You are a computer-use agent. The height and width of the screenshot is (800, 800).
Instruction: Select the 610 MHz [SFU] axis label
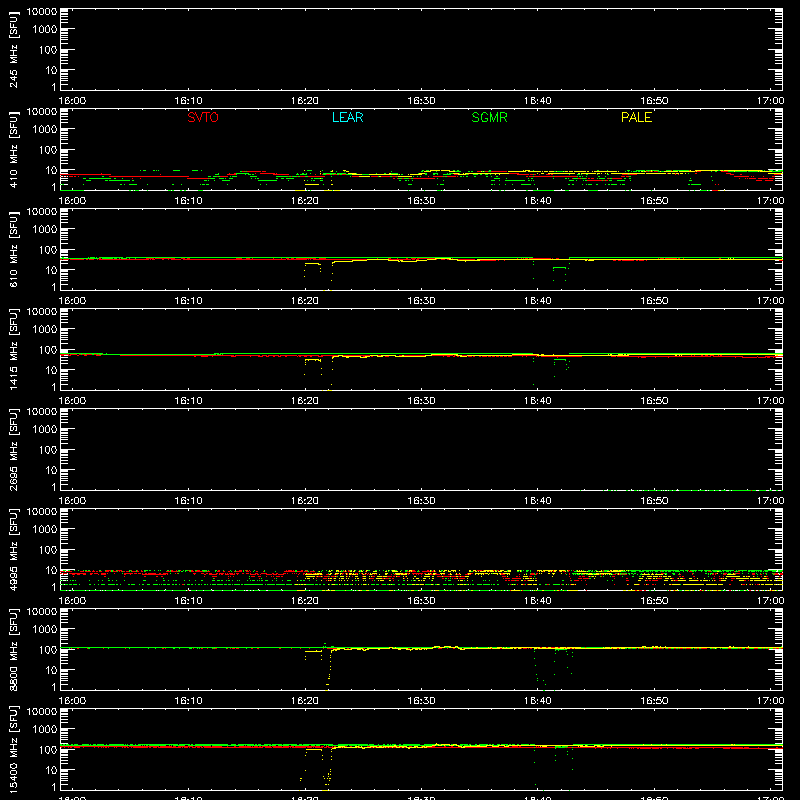[13, 249]
